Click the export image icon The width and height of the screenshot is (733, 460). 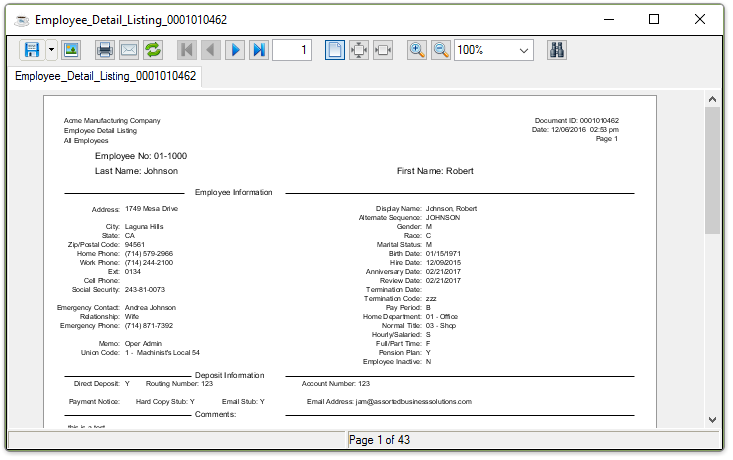(x=71, y=50)
